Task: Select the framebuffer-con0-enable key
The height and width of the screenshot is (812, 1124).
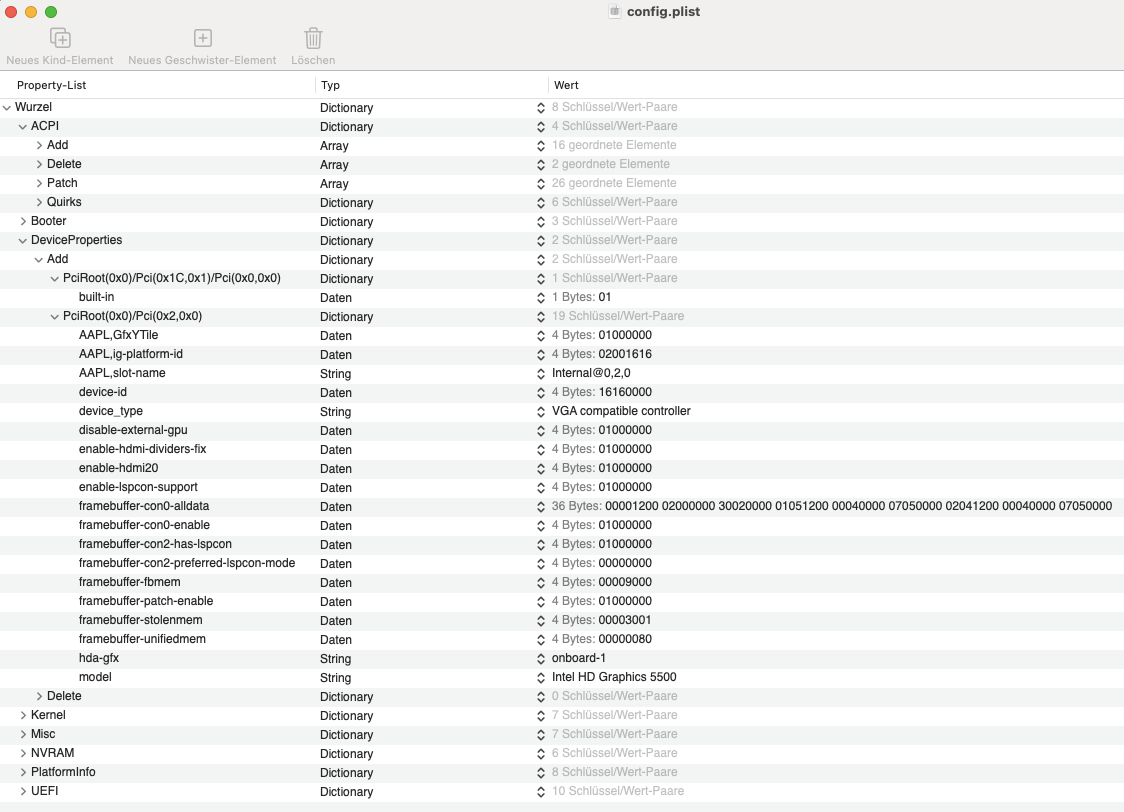Action: tap(144, 525)
